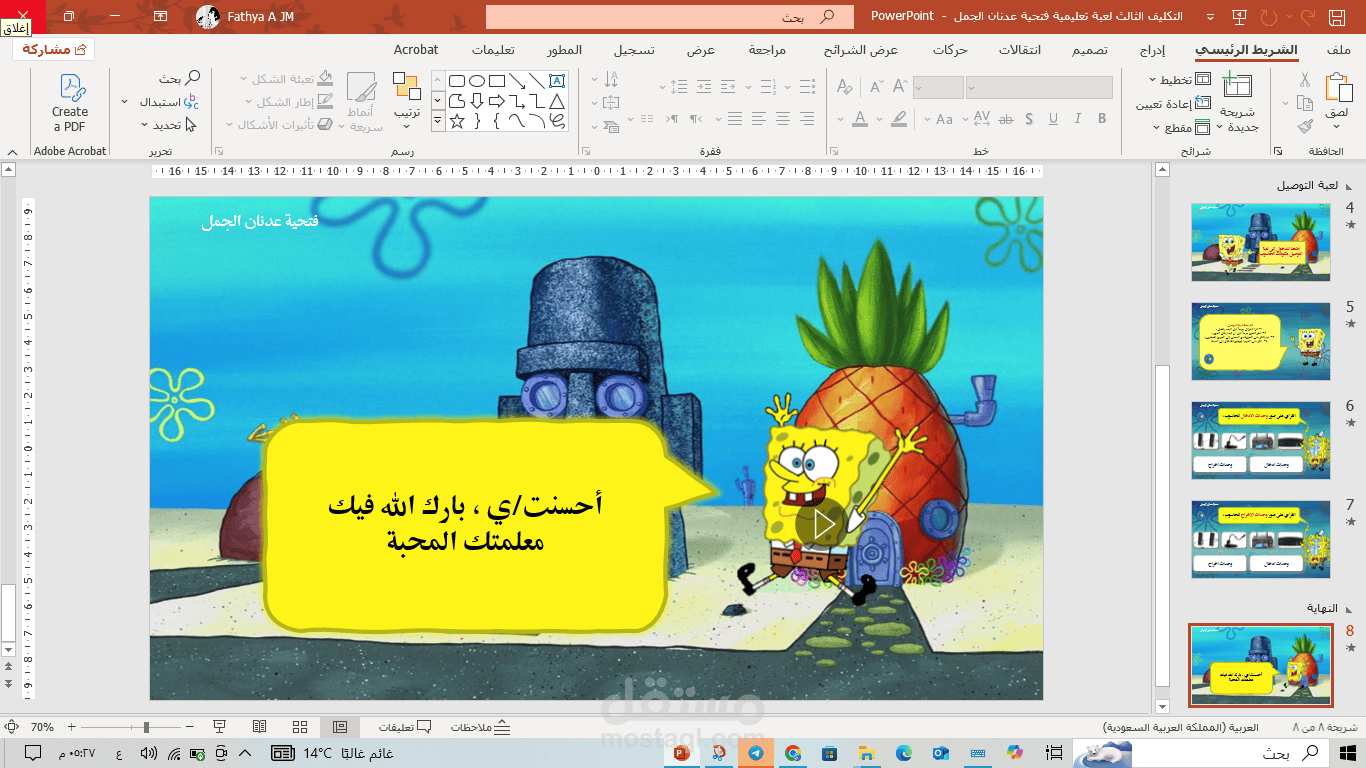Open the Slide Show (عرض الشرائح) tab
The height and width of the screenshot is (768, 1366).
tap(861, 50)
